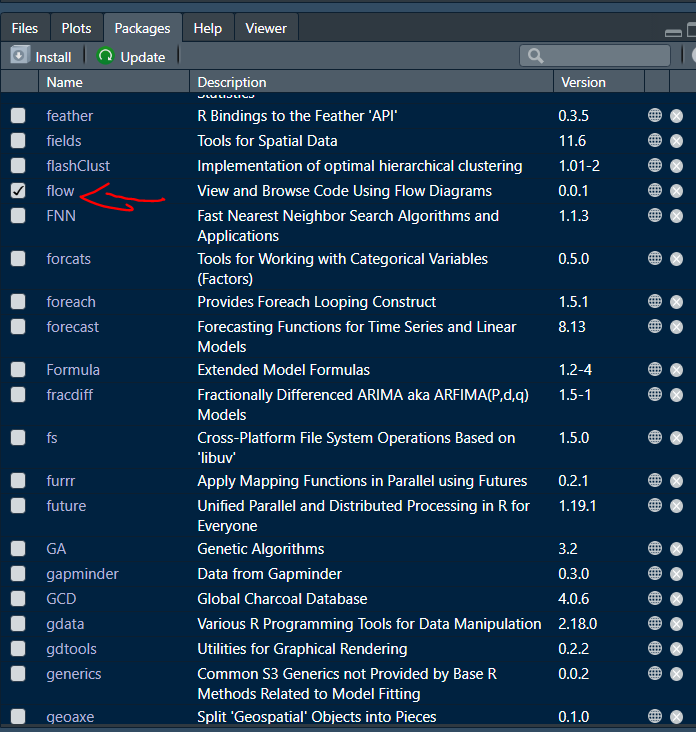The width and height of the screenshot is (700, 732).
Task: Load the feather package checkbox
Action: [x=18, y=116]
